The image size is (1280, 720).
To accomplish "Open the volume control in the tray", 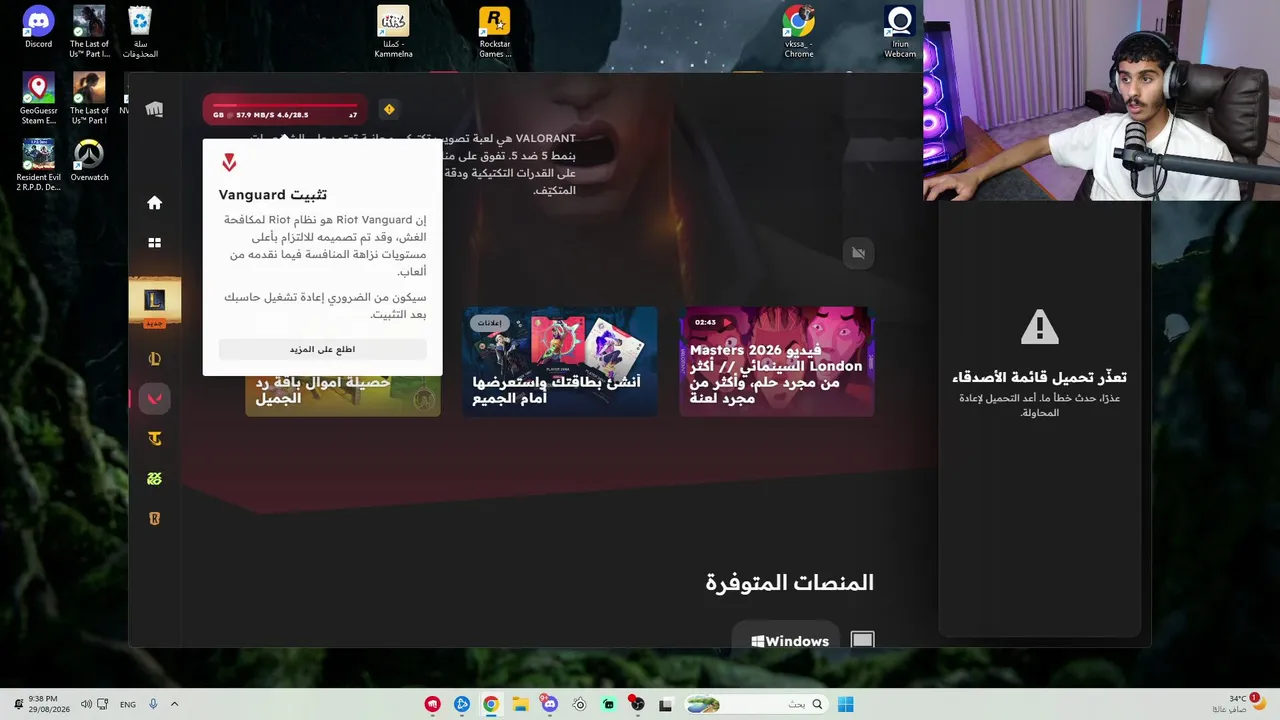I will [86, 705].
